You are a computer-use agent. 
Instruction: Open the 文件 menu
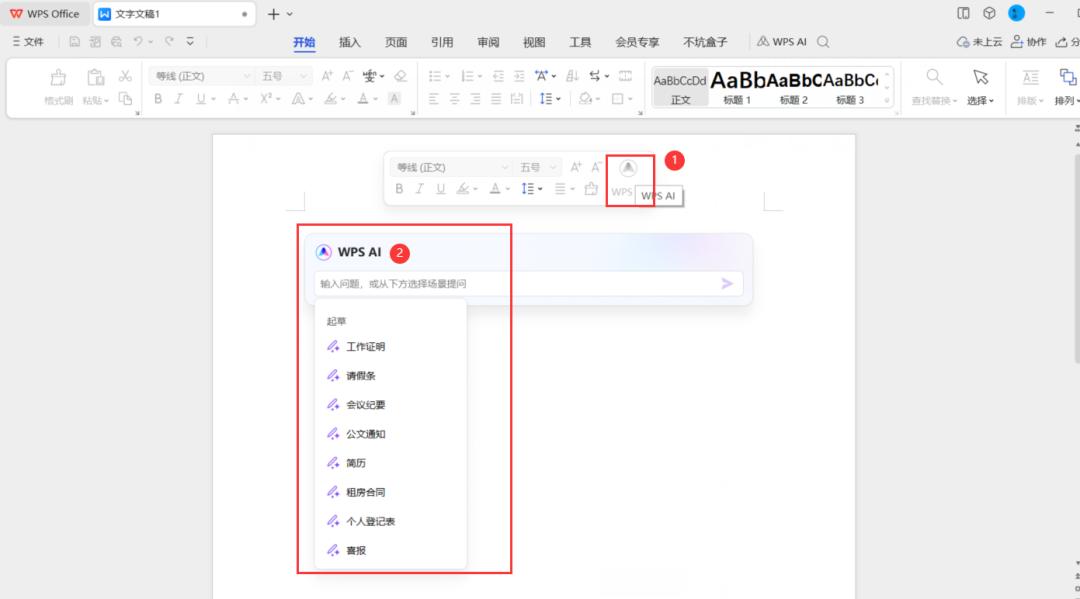[30, 41]
